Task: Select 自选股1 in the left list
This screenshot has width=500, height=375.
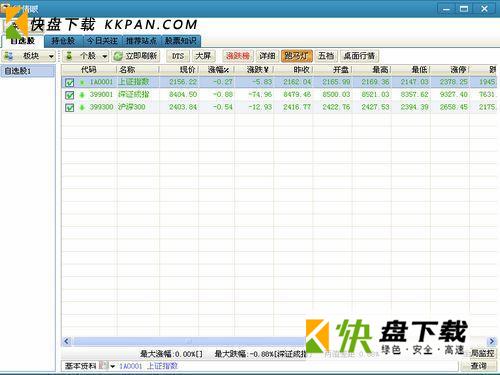Action: point(28,71)
